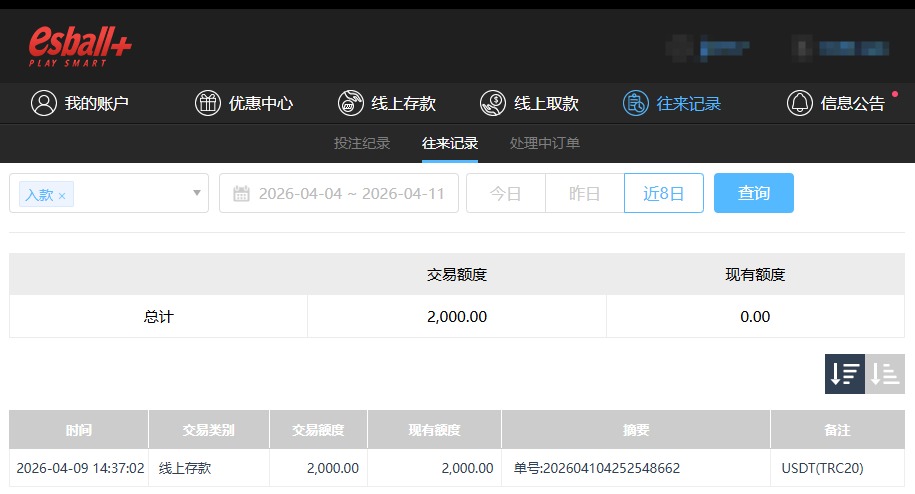Click the total 2,000.00 in summary
Screen dimensions: 915x494
[x=457, y=317]
